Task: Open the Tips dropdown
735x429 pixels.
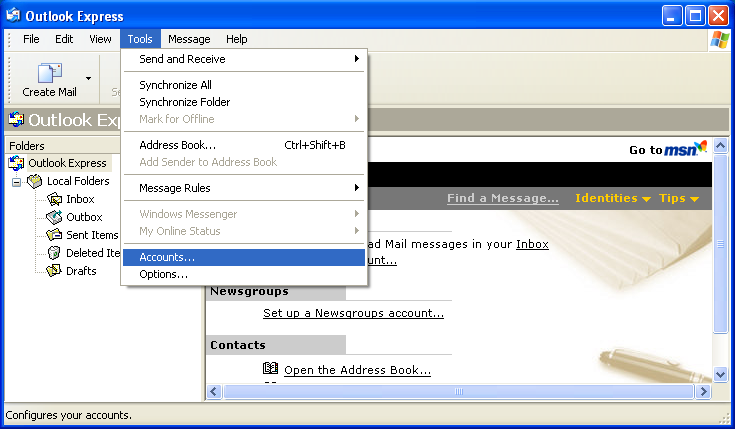Action: [679, 198]
